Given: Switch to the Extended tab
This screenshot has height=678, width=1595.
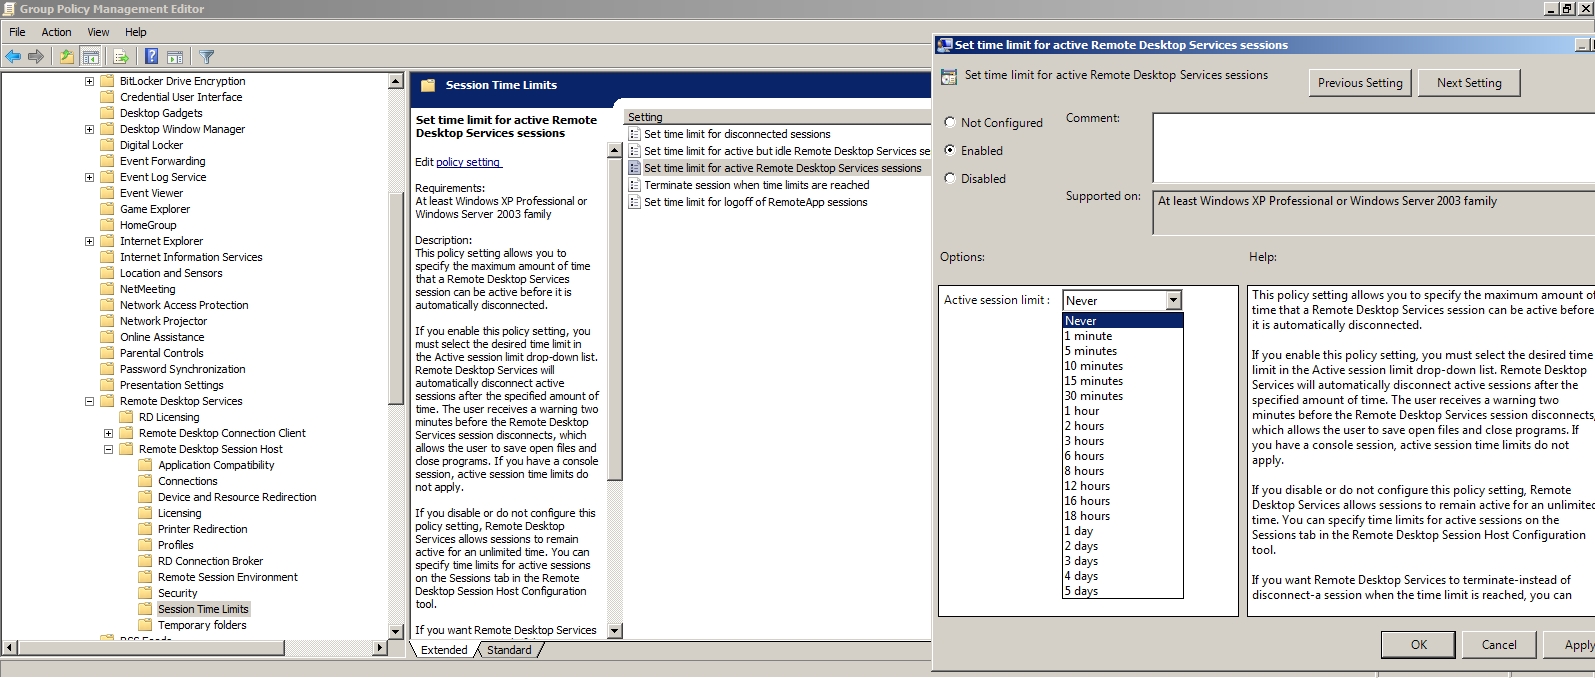Looking at the screenshot, I should tap(444, 650).
